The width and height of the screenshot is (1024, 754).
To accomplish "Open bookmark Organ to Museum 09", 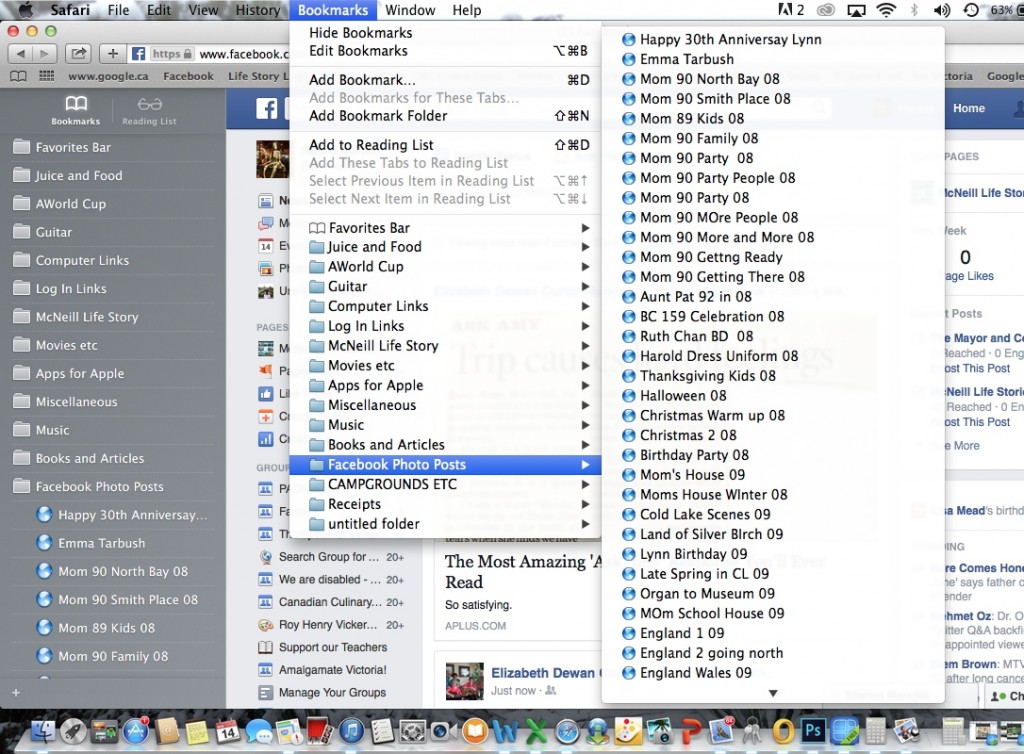I will [x=773, y=593].
